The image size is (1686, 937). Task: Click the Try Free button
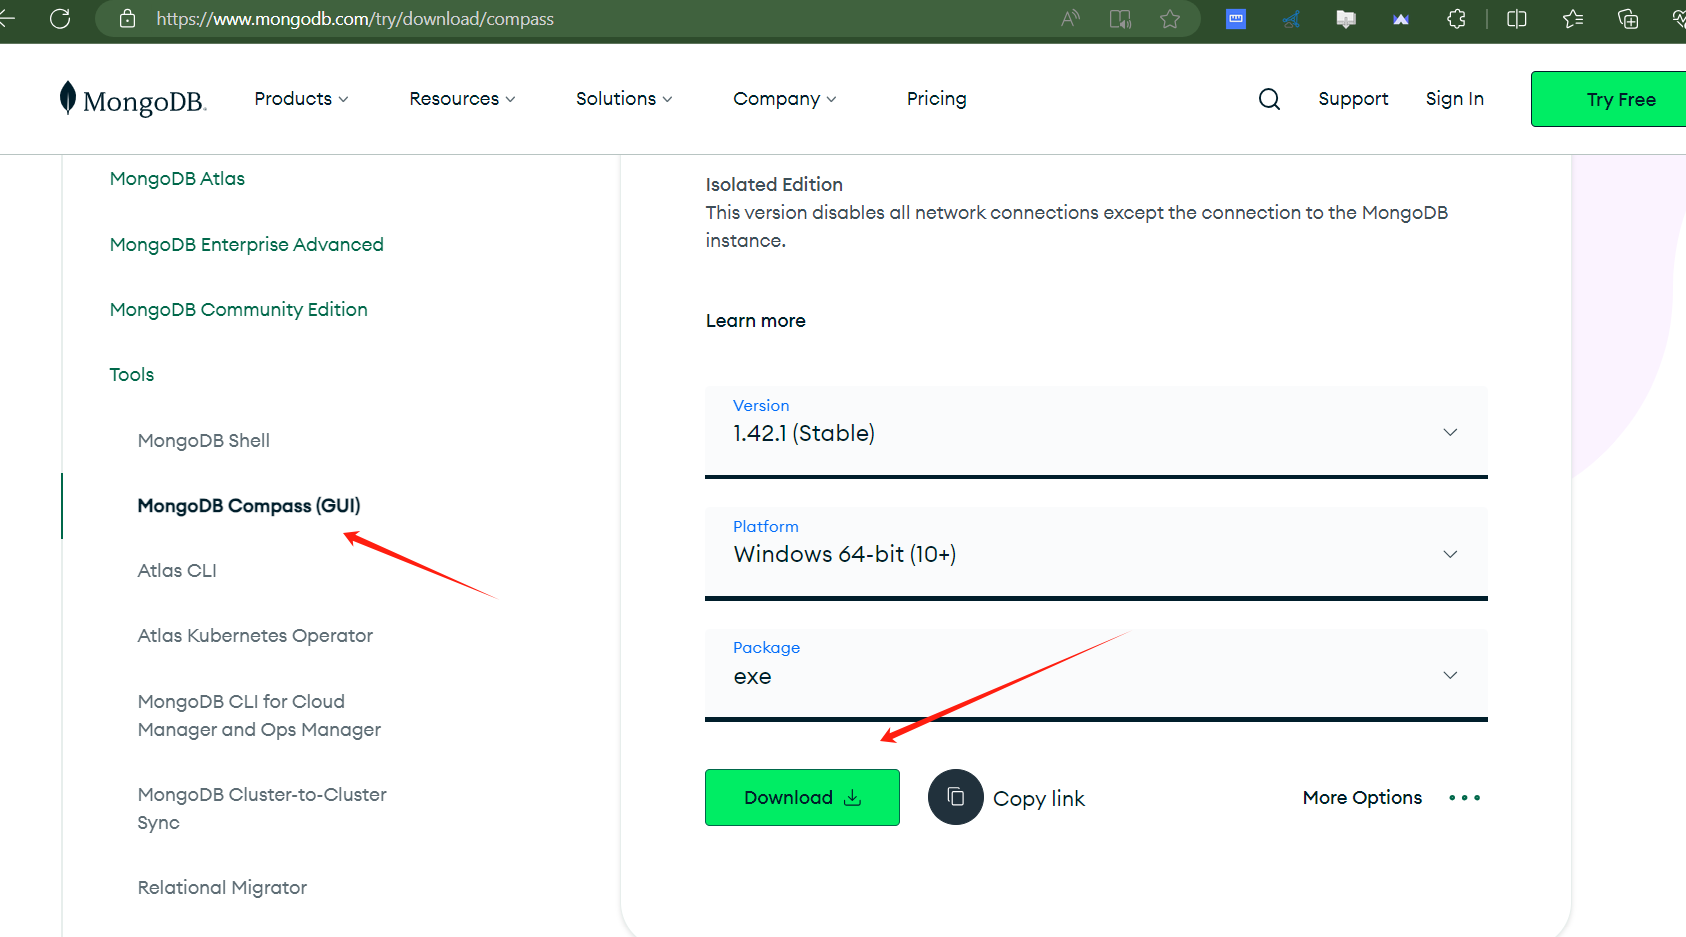1608,99
